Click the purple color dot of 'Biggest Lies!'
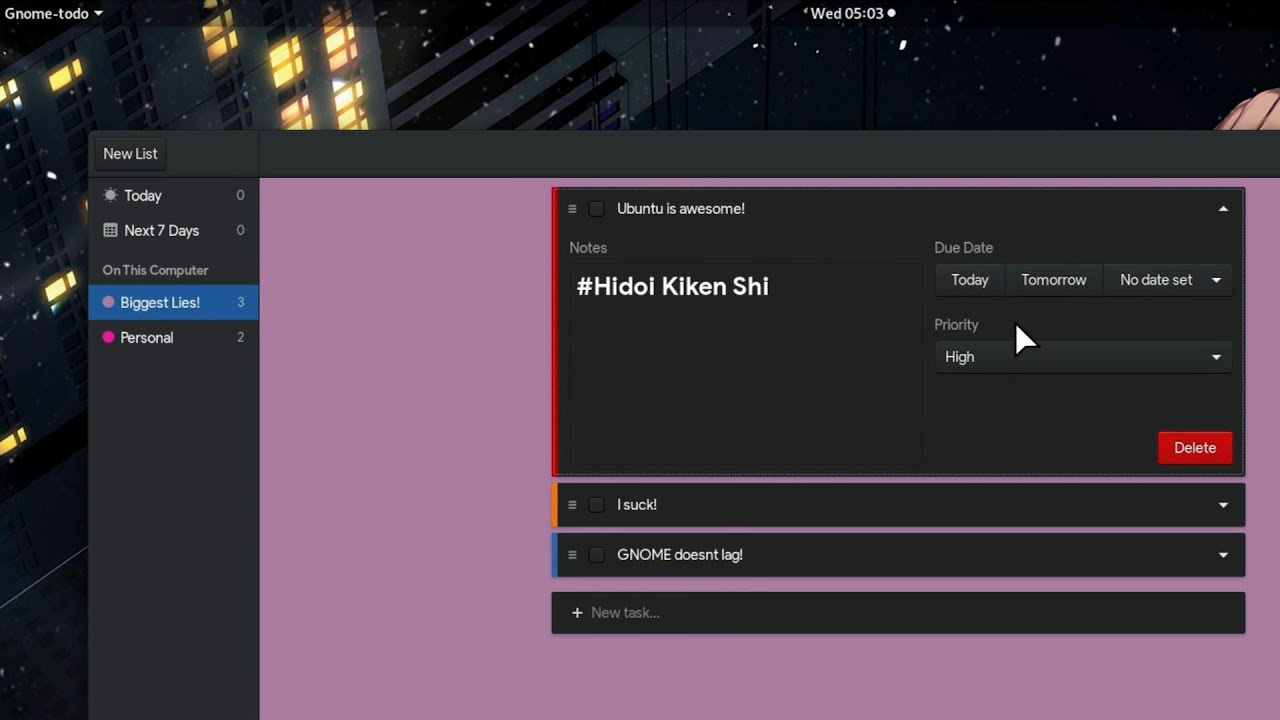 tap(109, 302)
